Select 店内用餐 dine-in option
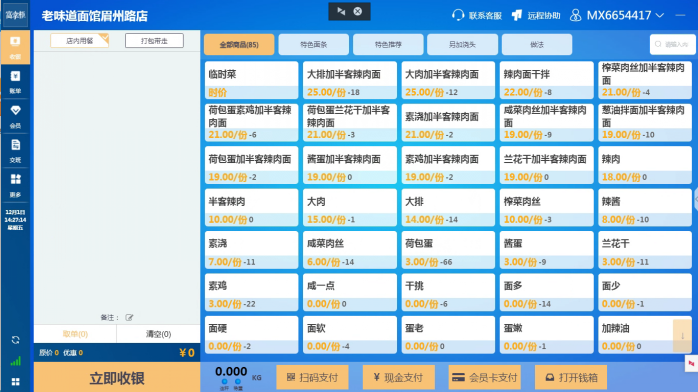The height and width of the screenshot is (392, 698). coord(79,40)
